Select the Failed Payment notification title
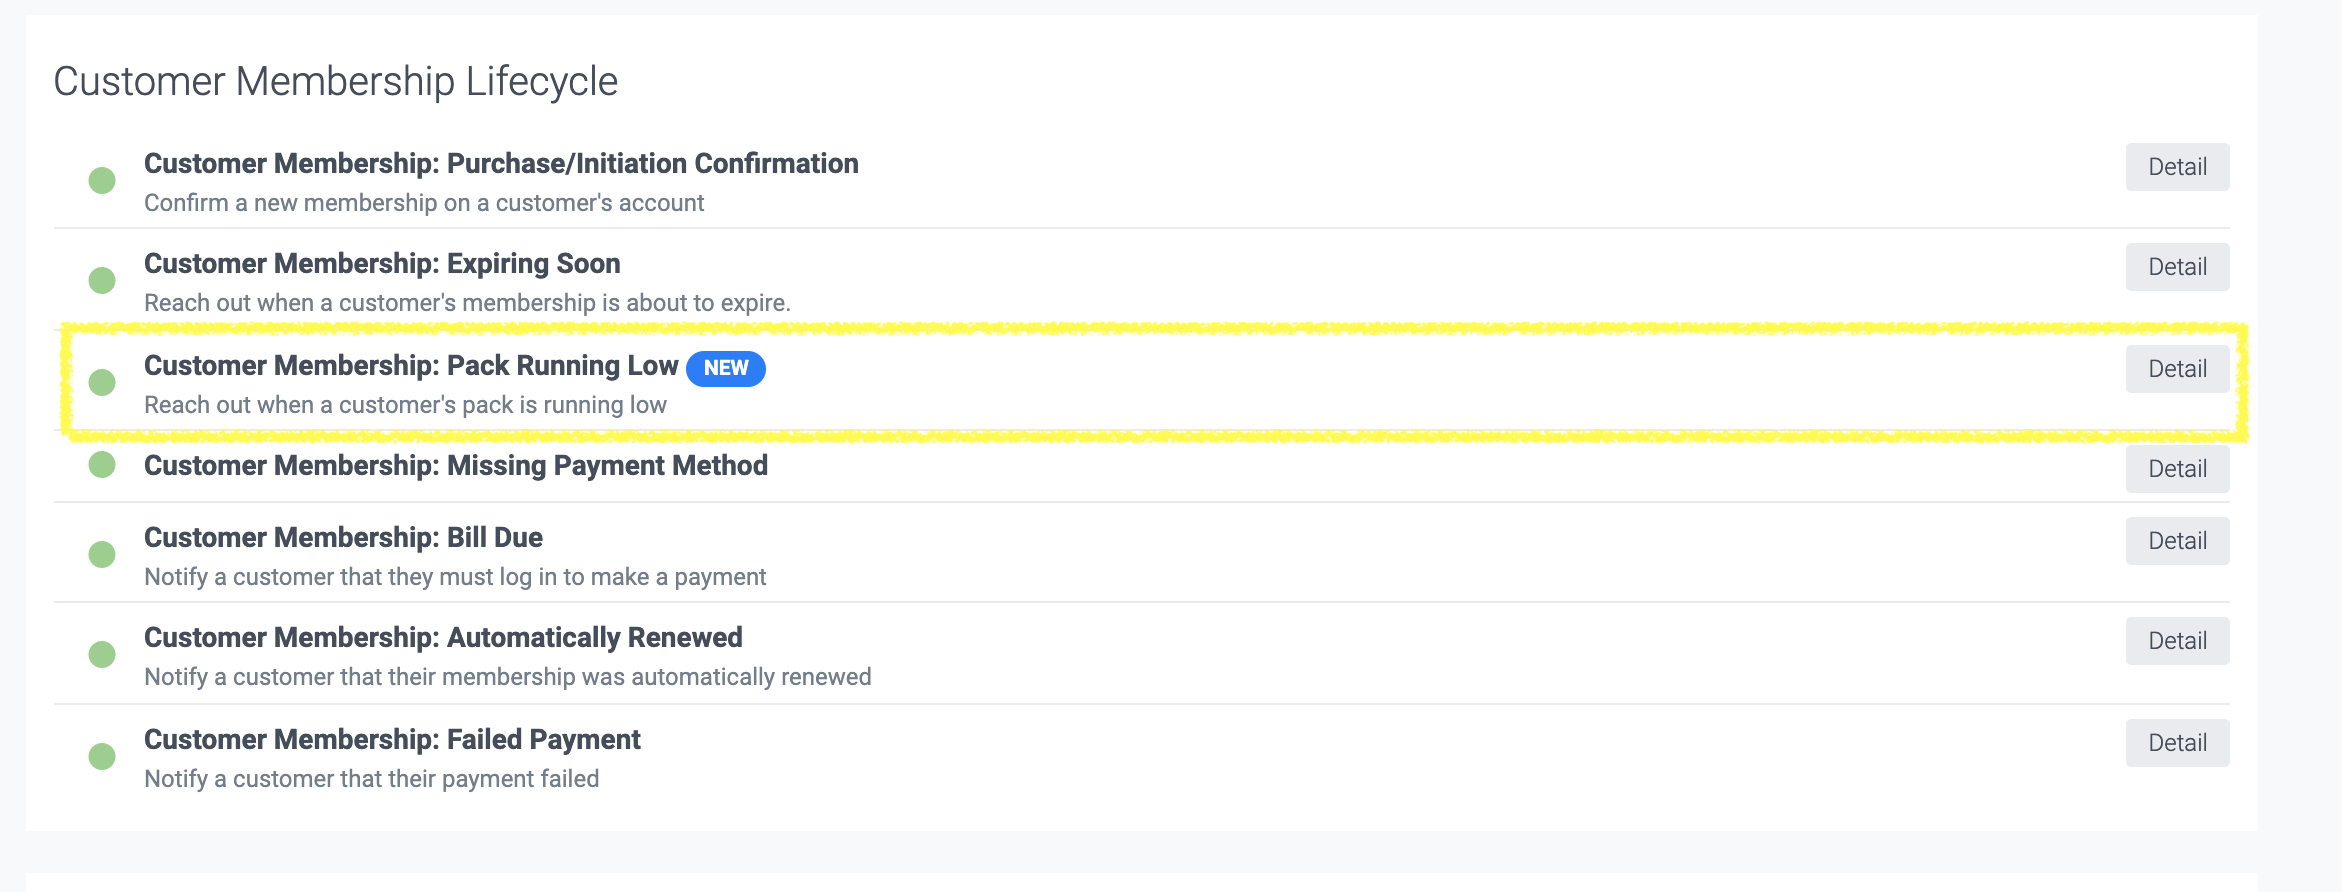2342x892 pixels. (x=392, y=740)
